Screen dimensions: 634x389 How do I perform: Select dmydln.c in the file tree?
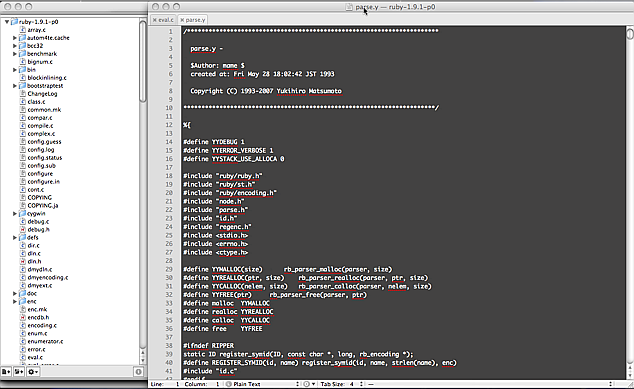pos(40,269)
